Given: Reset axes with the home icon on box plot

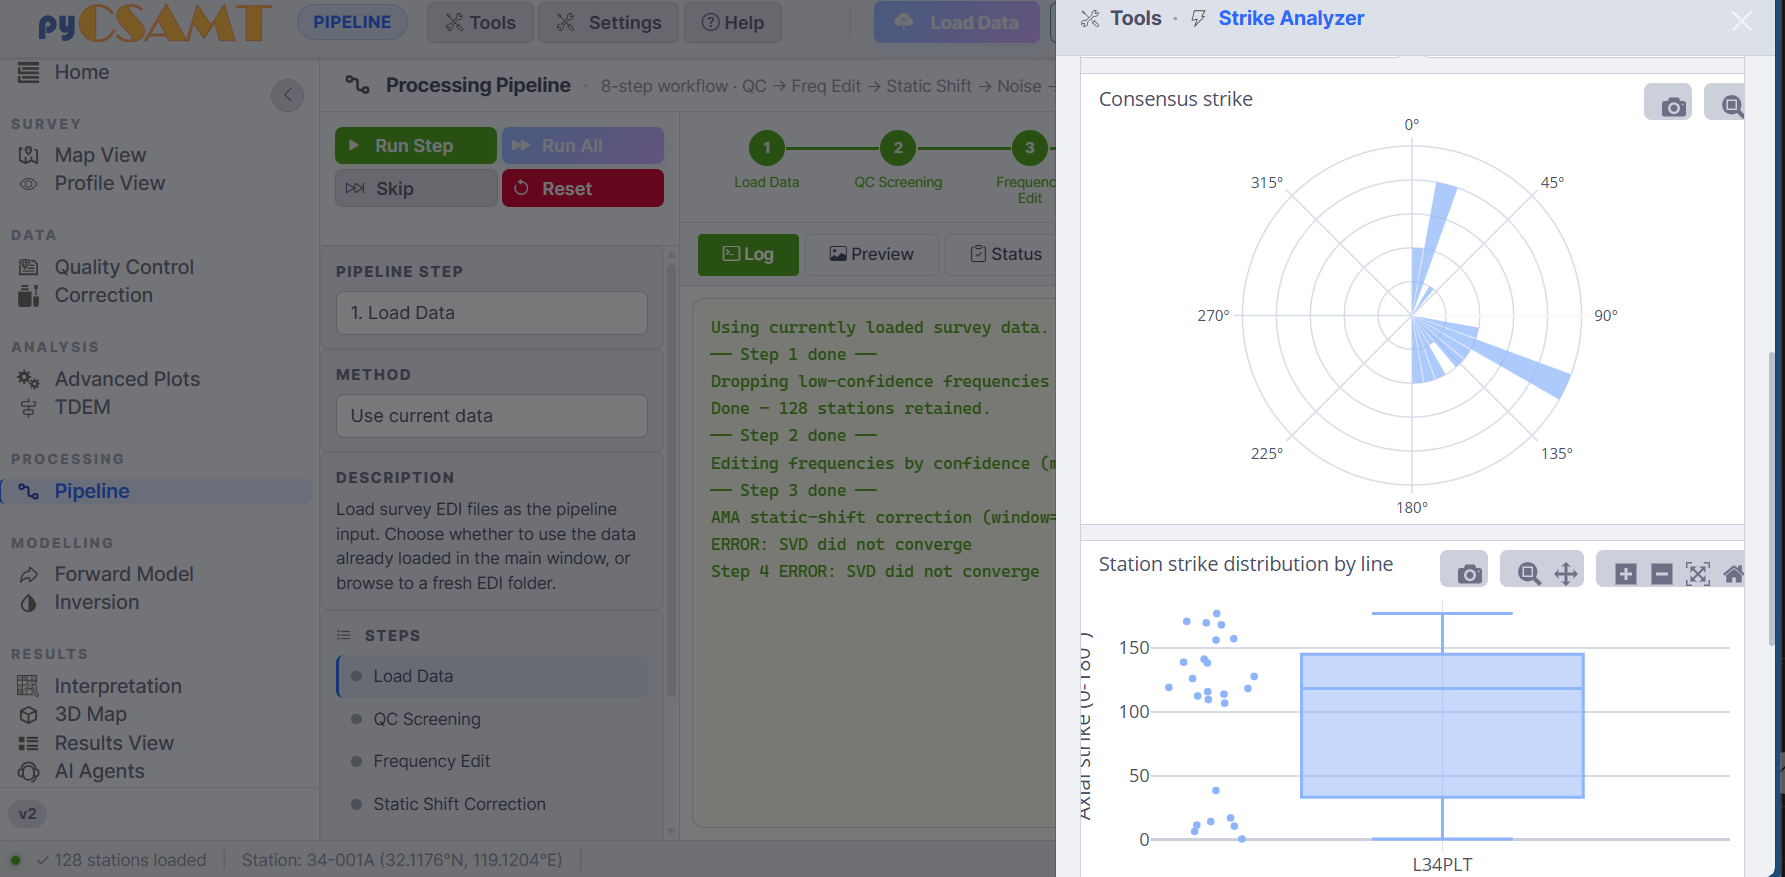Looking at the screenshot, I should (x=1733, y=573).
